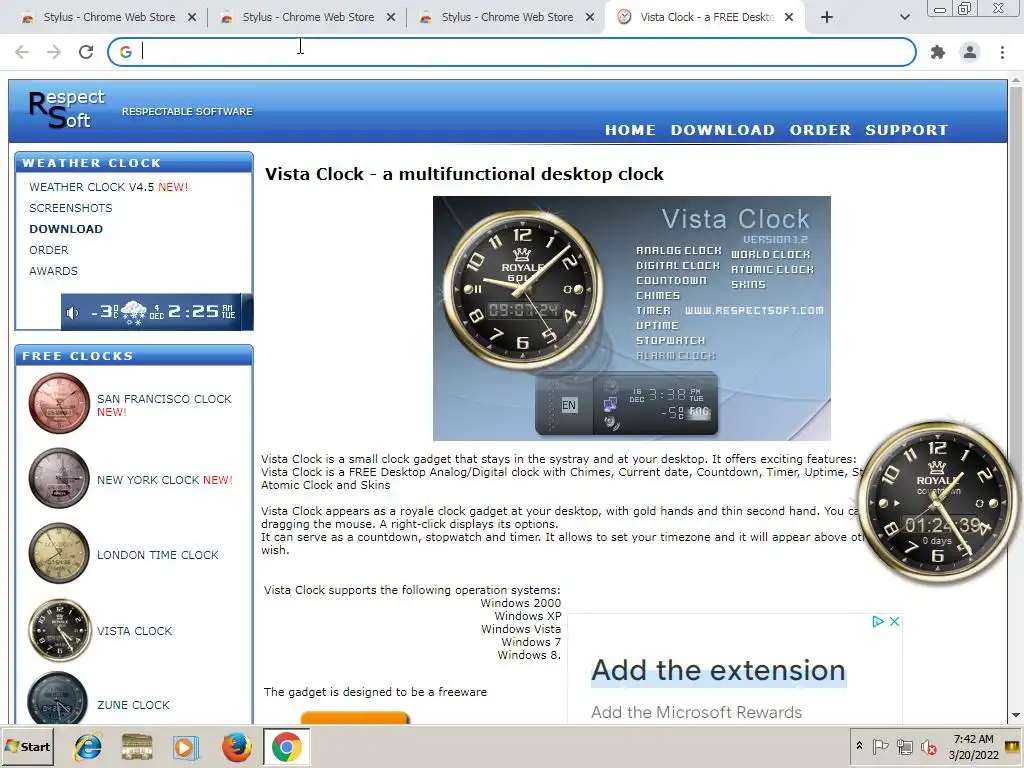The width and height of the screenshot is (1024, 768).
Task: Click Add the extension ad headline
Action: 718,671
